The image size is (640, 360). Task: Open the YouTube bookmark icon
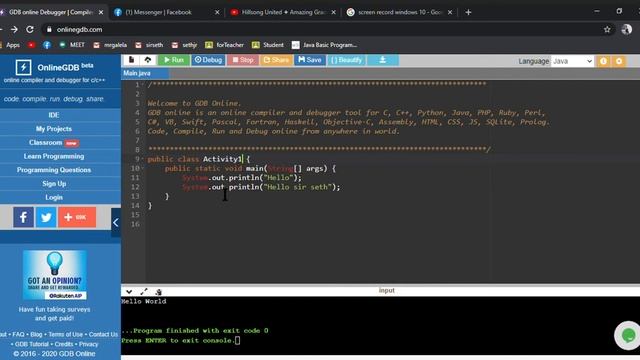[31, 45]
